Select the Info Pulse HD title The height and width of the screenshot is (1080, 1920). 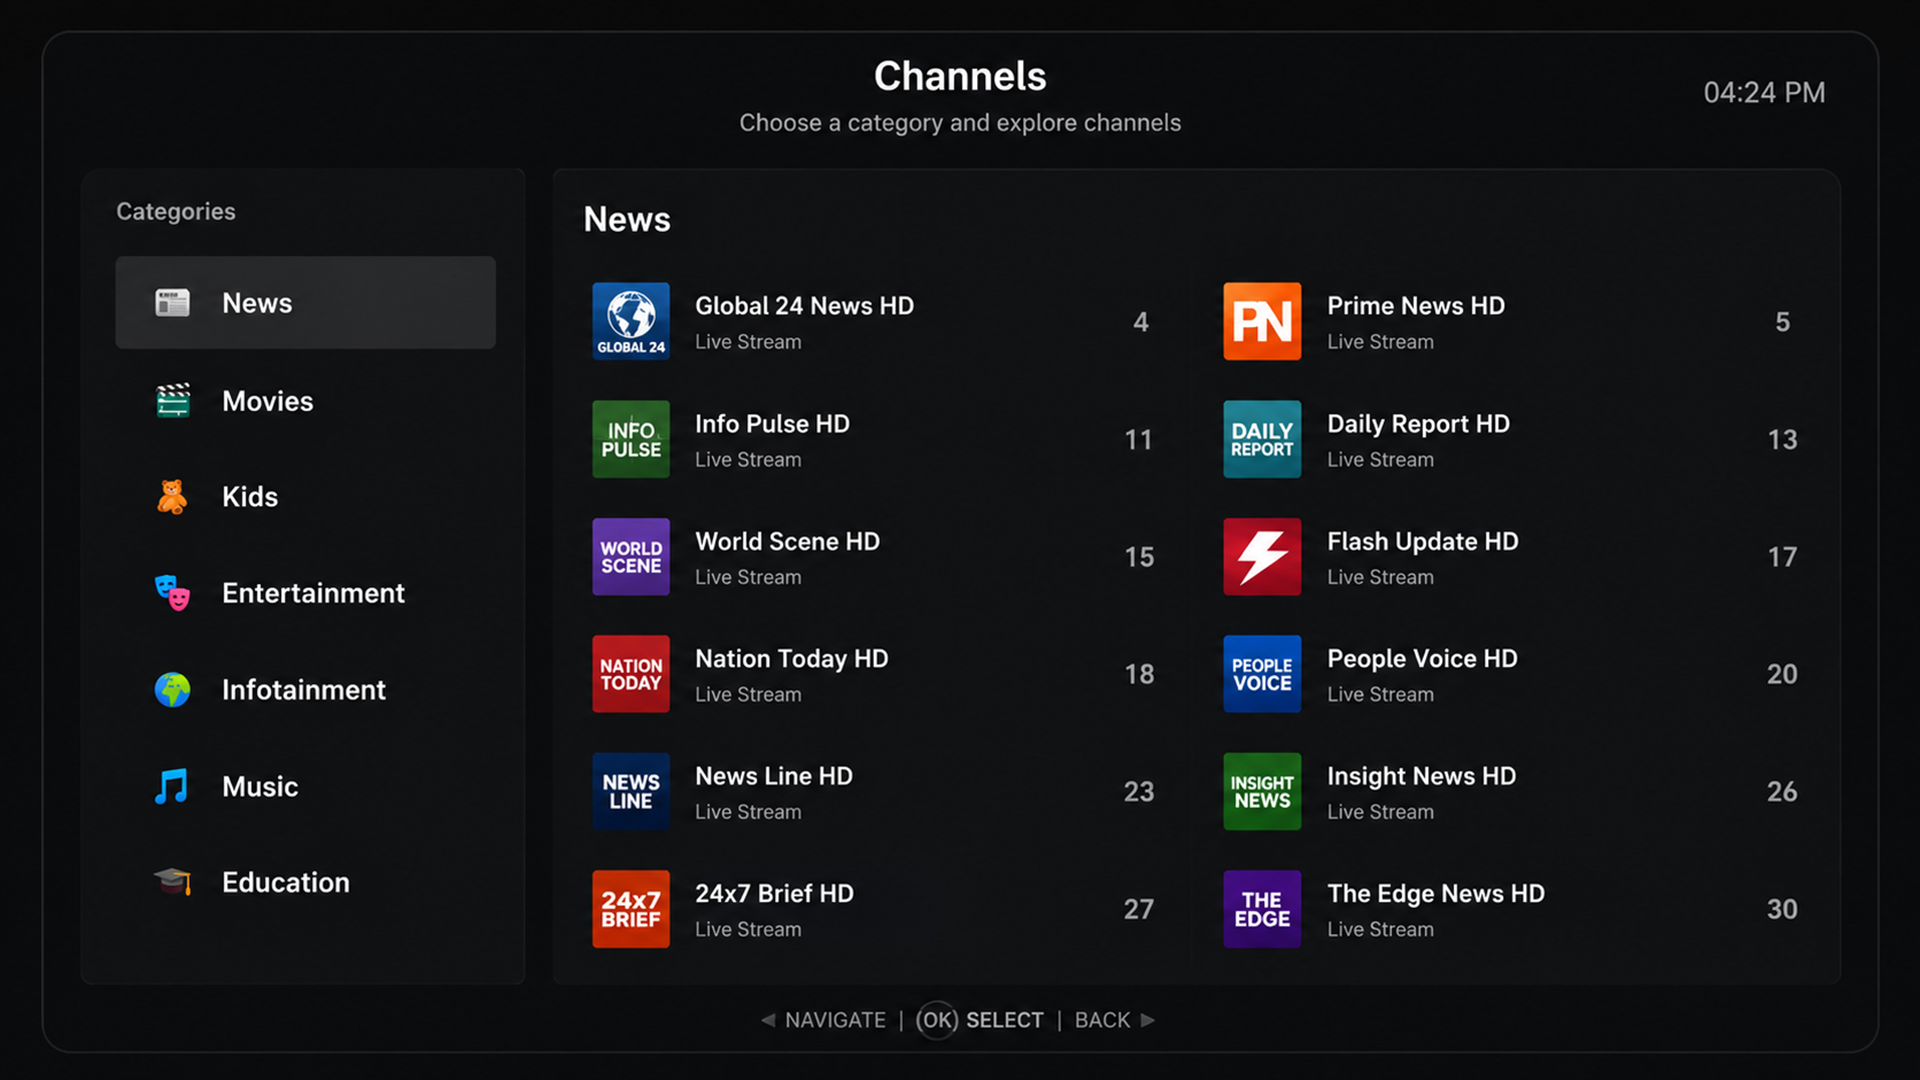[772, 424]
